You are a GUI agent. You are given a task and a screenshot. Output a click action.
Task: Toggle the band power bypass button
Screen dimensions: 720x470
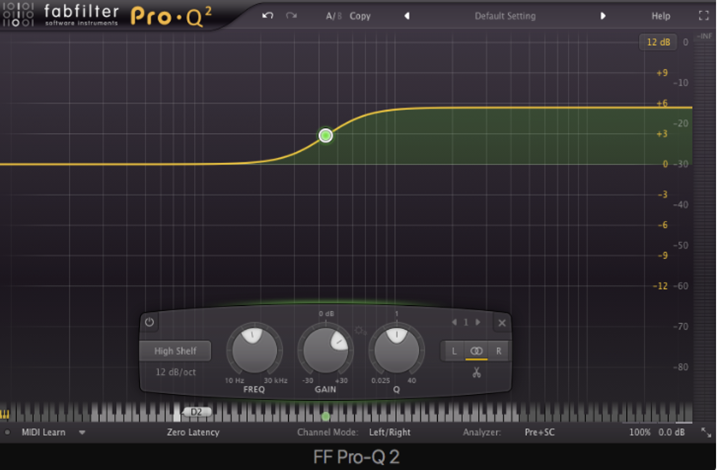pyautogui.click(x=150, y=322)
